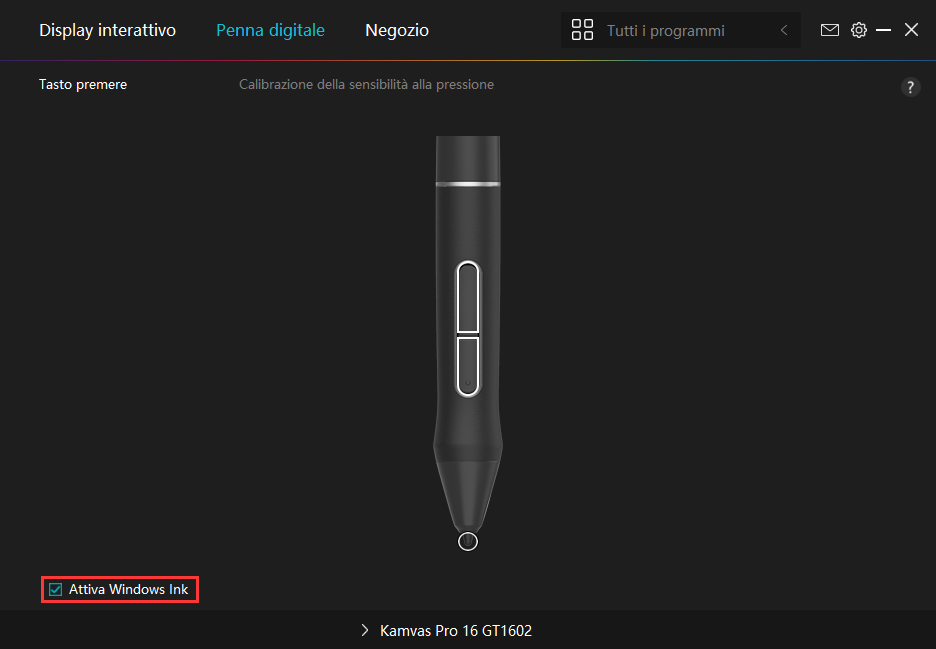Click the Attiva Windows Ink label text
This screenshot has height=649, width=936.
(128, 590)
